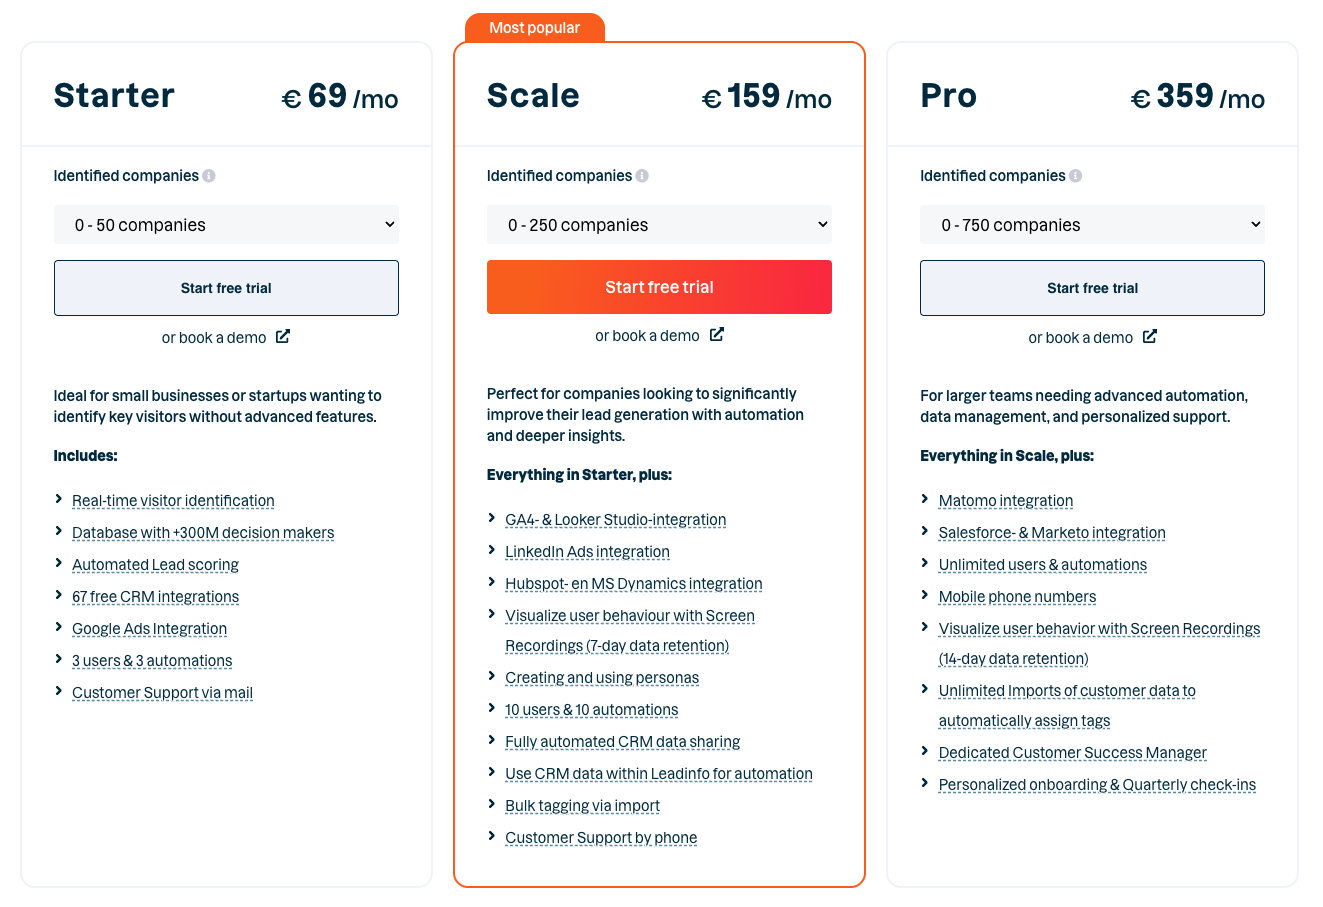Click the Most popular badge tab
Viewport: 1323px width, 907px height.
point(534,28)
